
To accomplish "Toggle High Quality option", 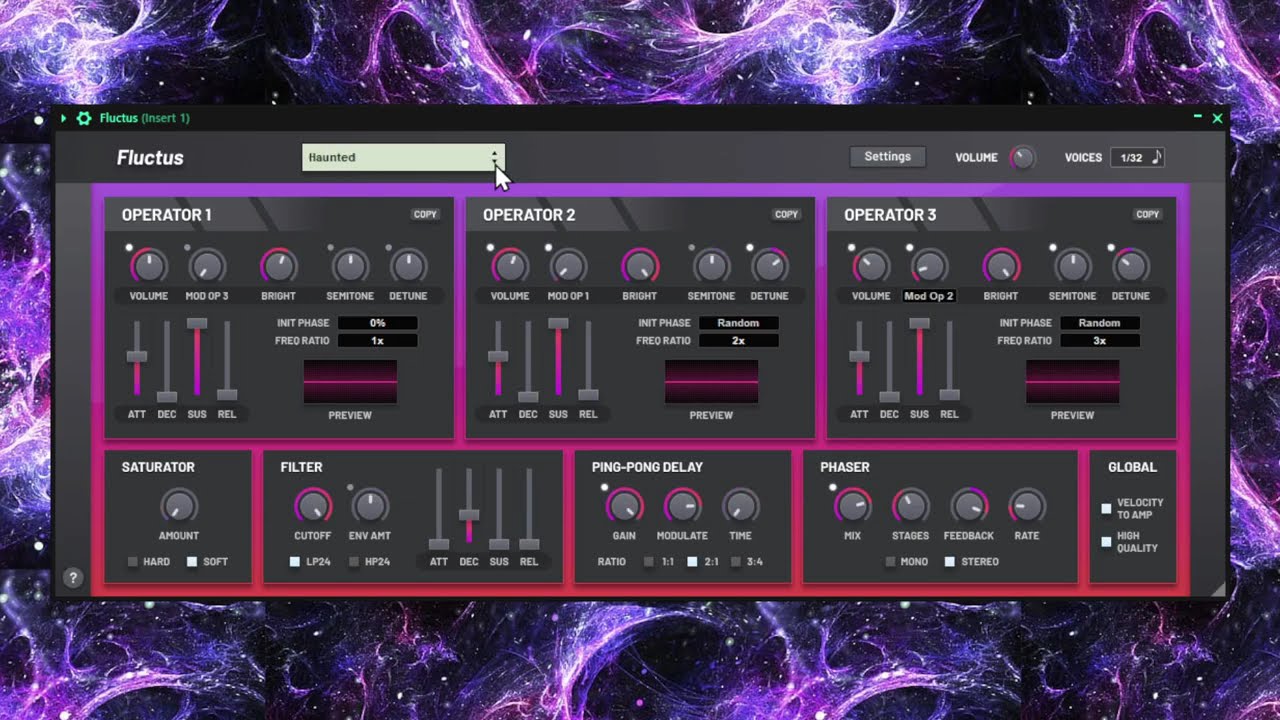I will tap(1107, 542).
